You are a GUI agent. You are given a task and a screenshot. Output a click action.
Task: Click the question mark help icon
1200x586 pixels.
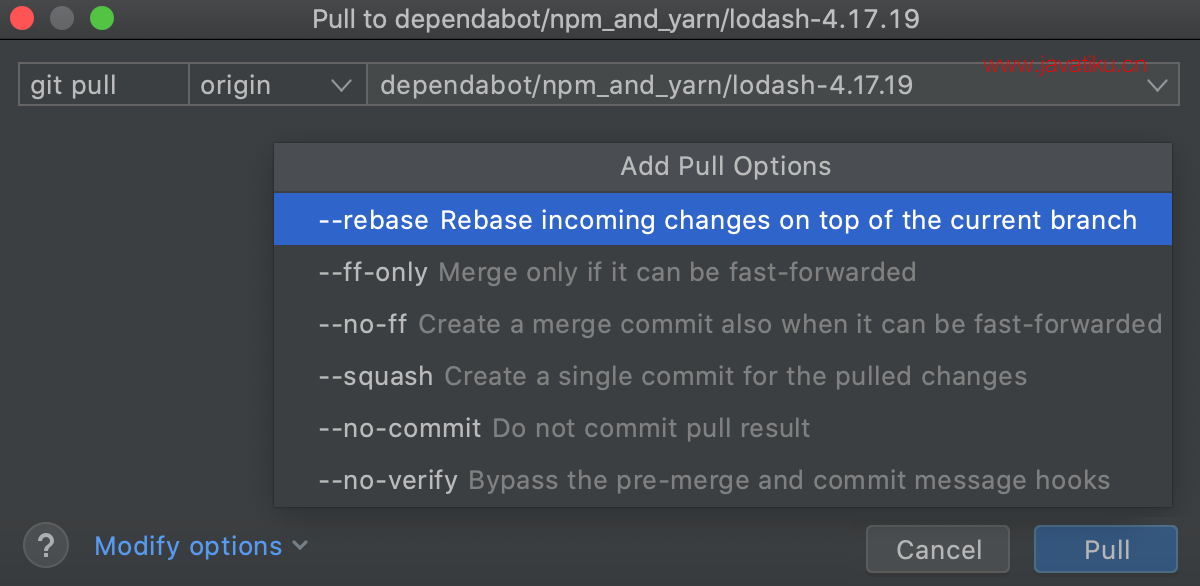pos(45,546)
